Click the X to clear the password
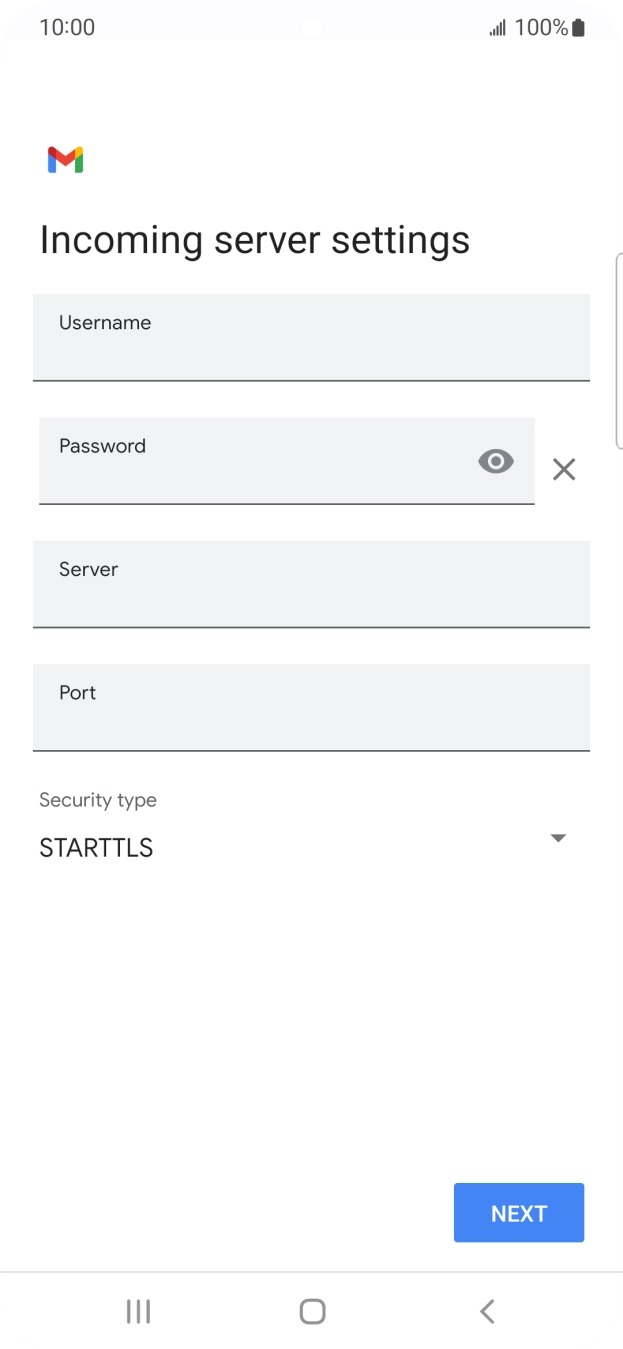 (563, 469)
